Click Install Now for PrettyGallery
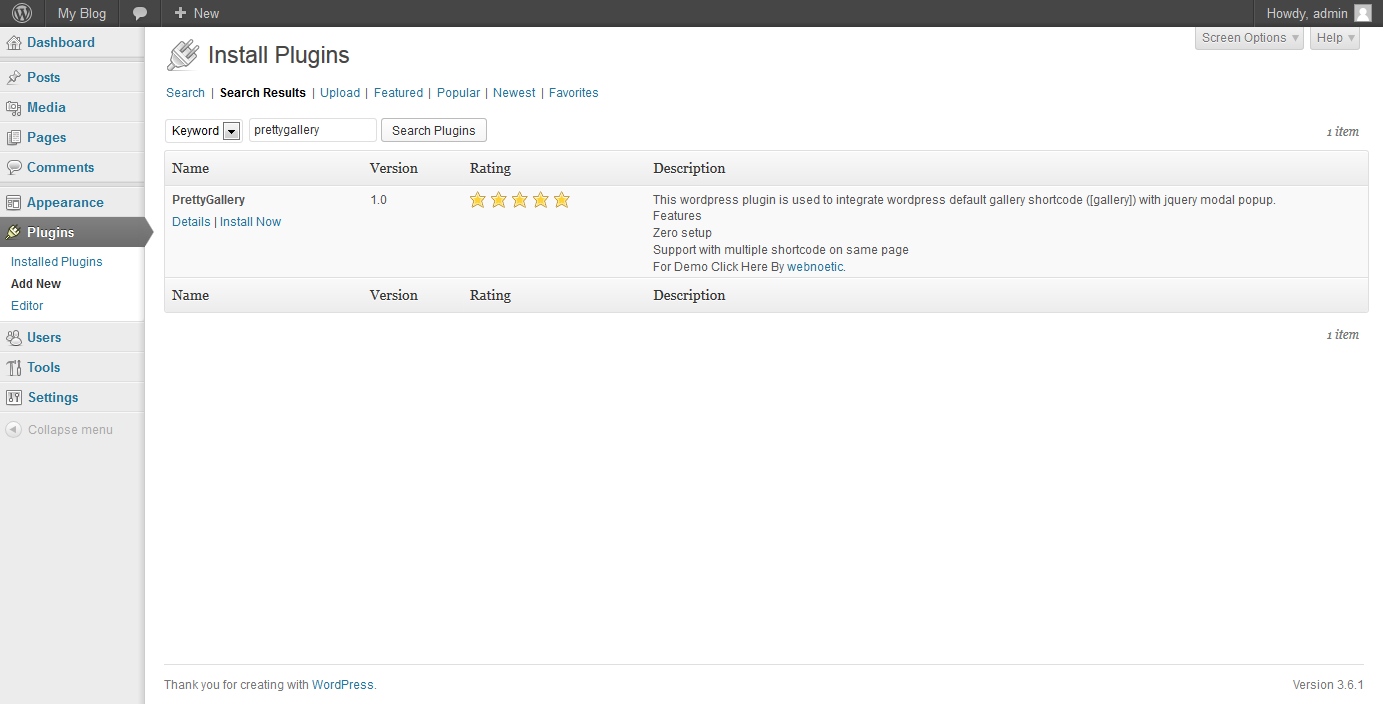This screenshot has width=1383, height=704. click(x=250, y=222)
